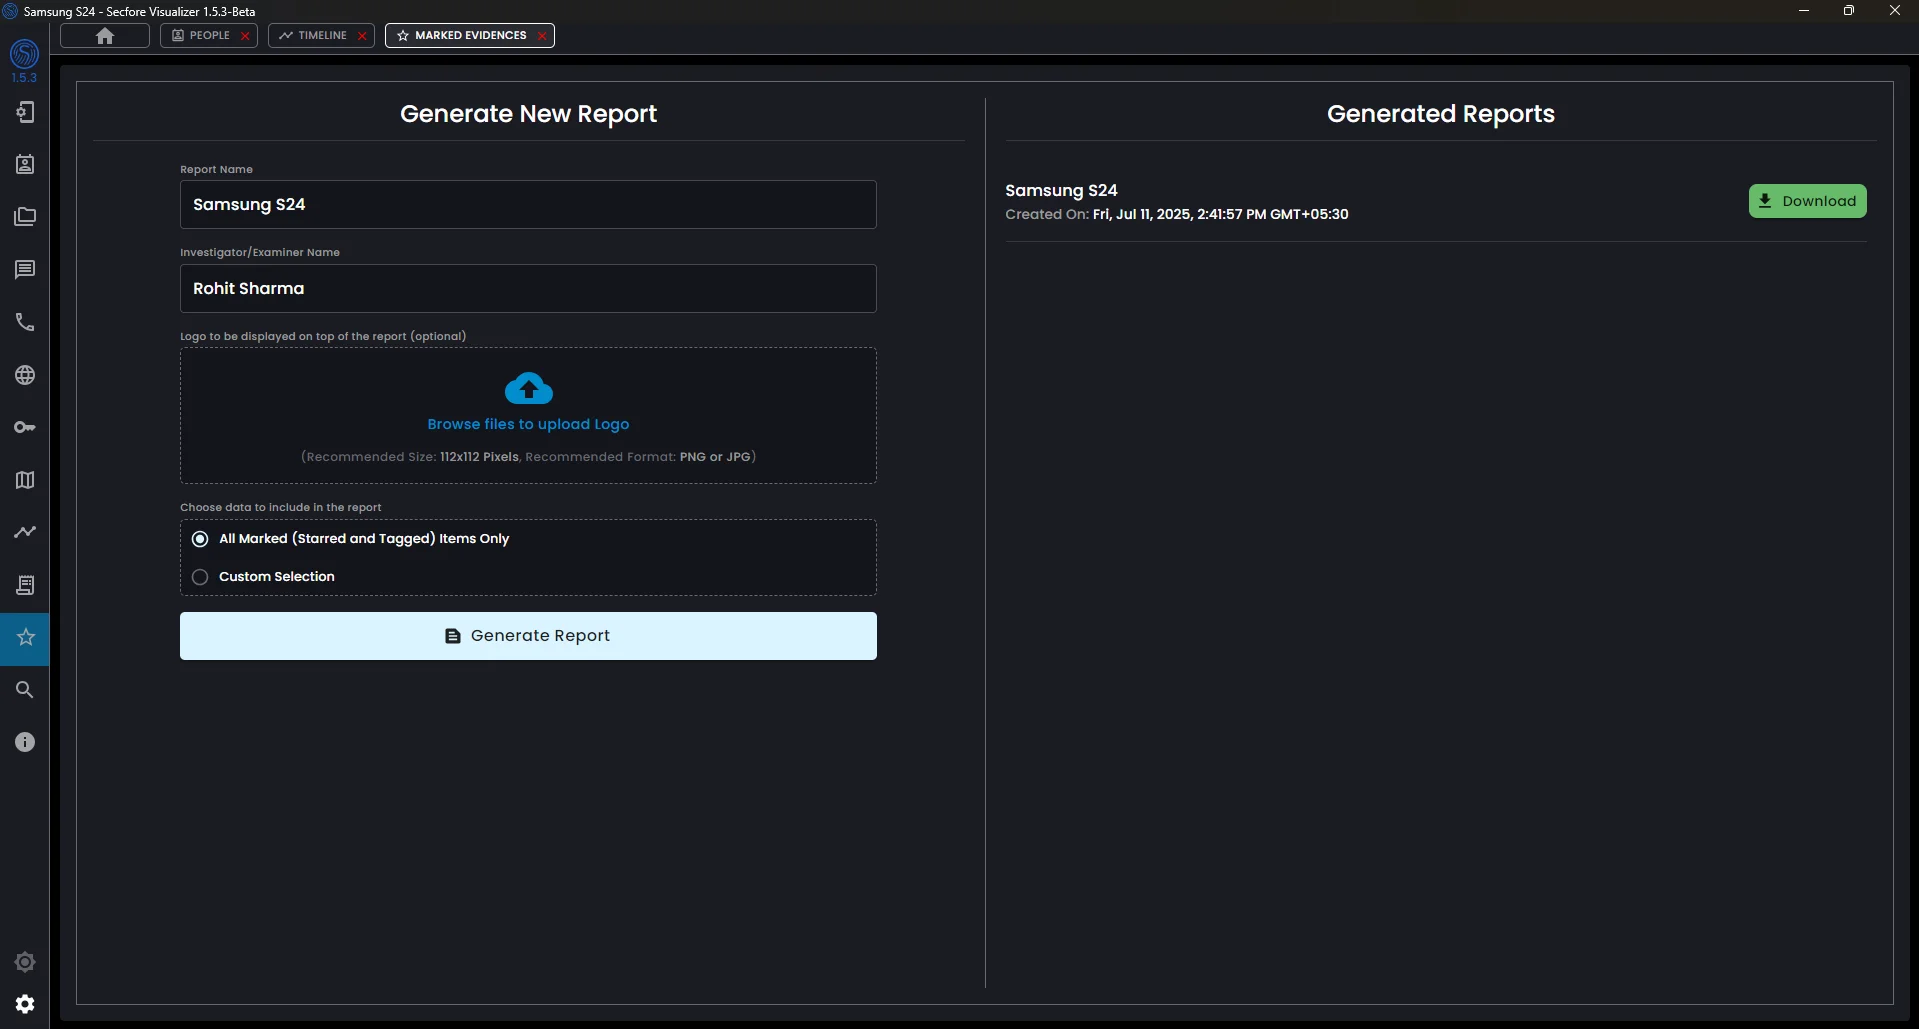Image resolution: width=1919 pixels, height=1029 pixels.
Task: Open the key passwords sidebar icon
Action: pyautogui.click(x=24, y=427)
